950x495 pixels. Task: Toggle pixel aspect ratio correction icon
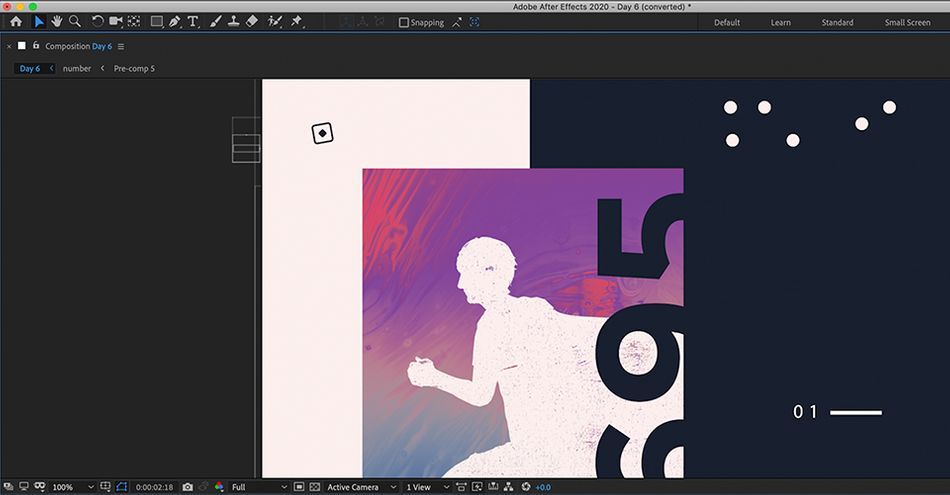coord(461,487)
